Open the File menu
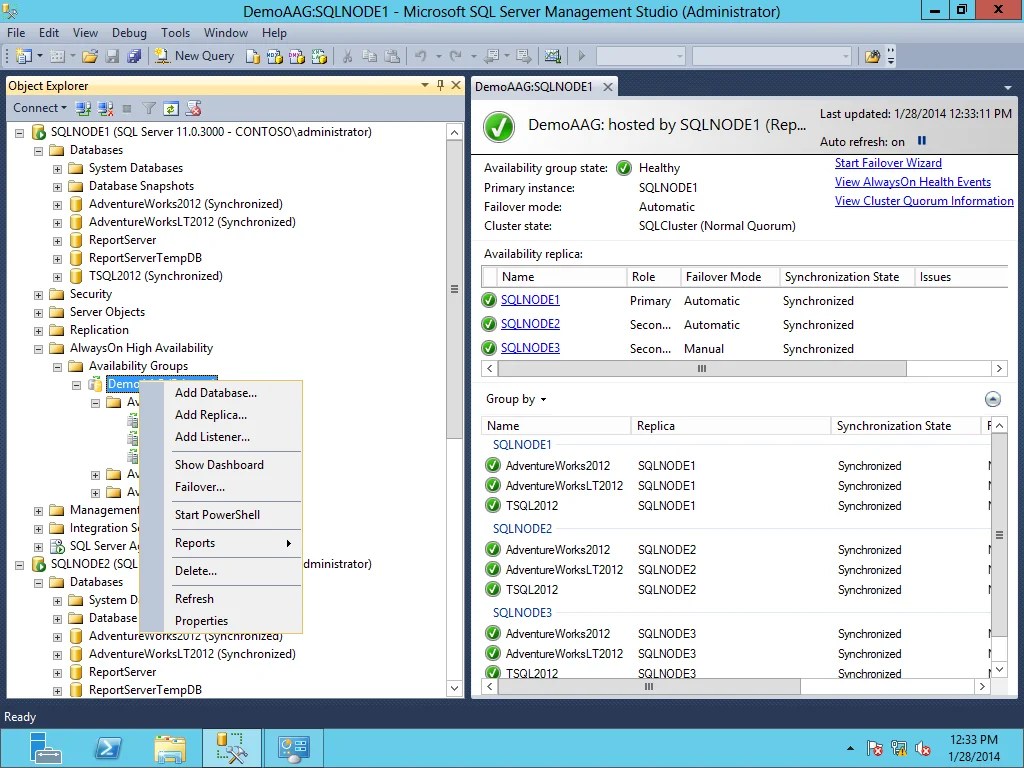This screenshot has width=1024, height=768. pyautogui.click(x=16, y=33)
